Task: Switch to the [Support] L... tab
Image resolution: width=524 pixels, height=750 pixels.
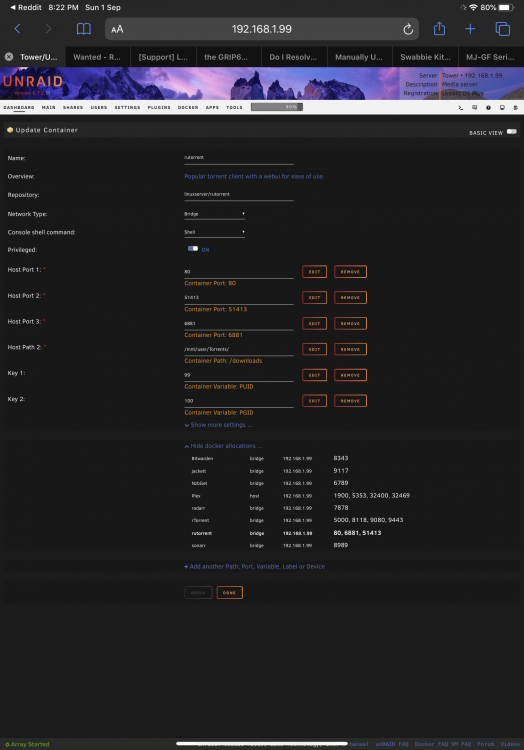Action: [163, 57]
